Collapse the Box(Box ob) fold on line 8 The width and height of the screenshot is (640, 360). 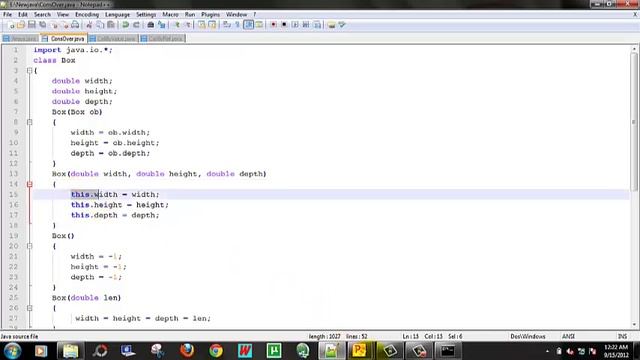29,122
